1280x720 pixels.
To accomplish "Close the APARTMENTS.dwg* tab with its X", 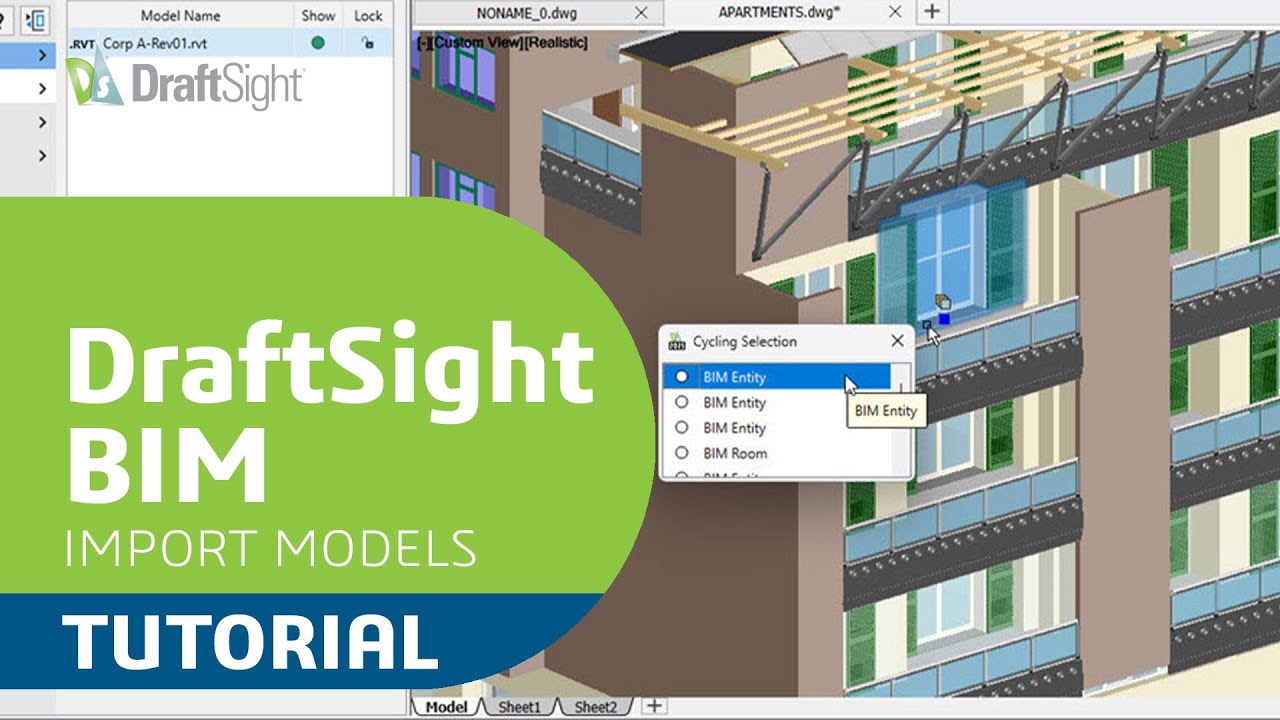I will tap(895, 12).
